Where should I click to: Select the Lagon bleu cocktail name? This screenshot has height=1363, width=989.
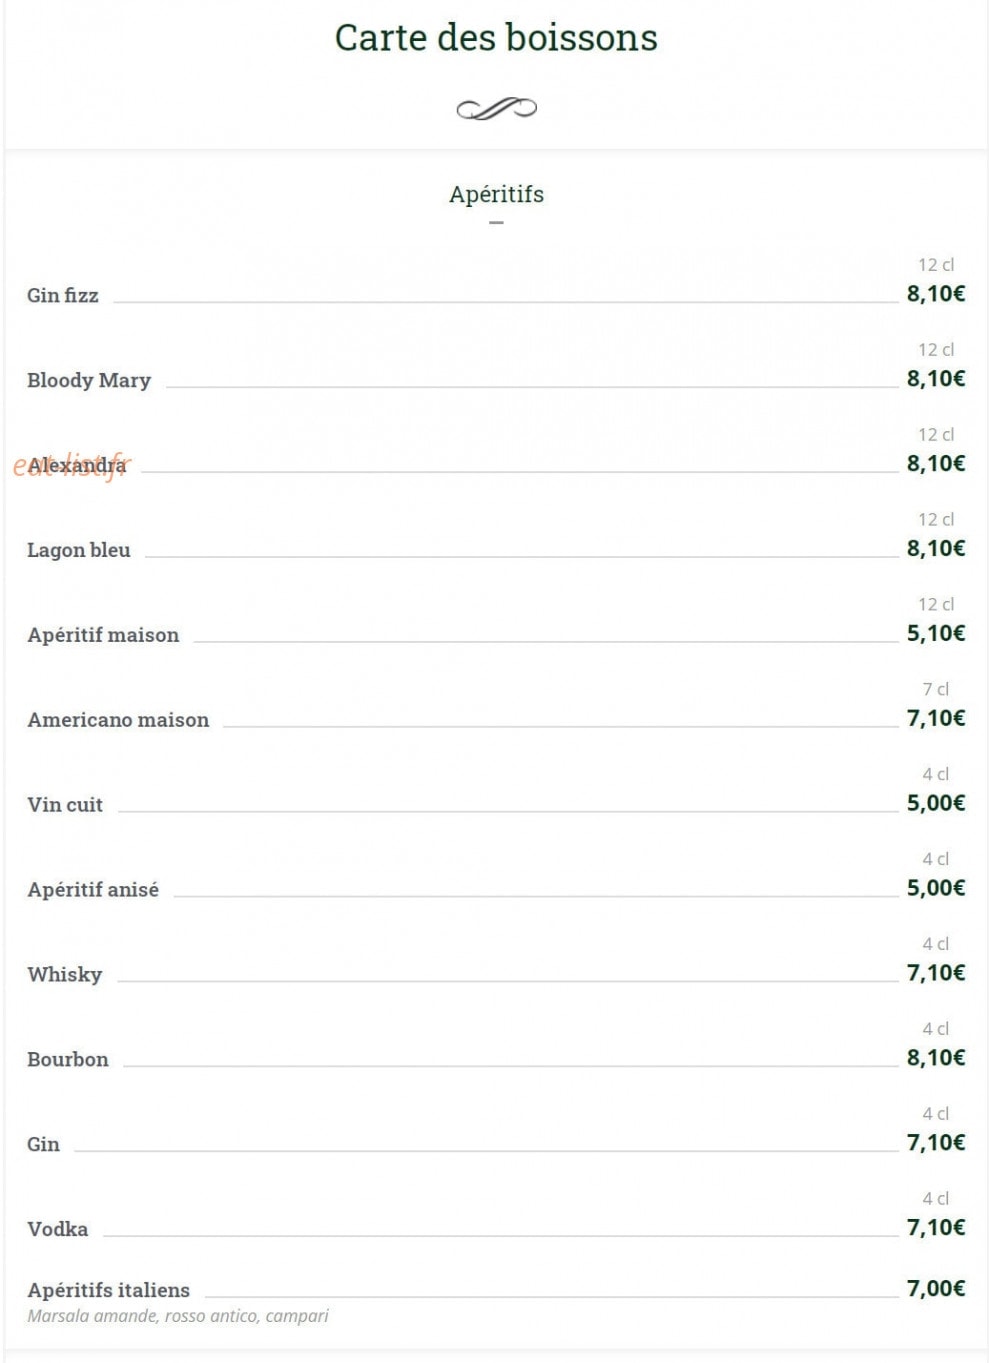(x=79, y=550)
